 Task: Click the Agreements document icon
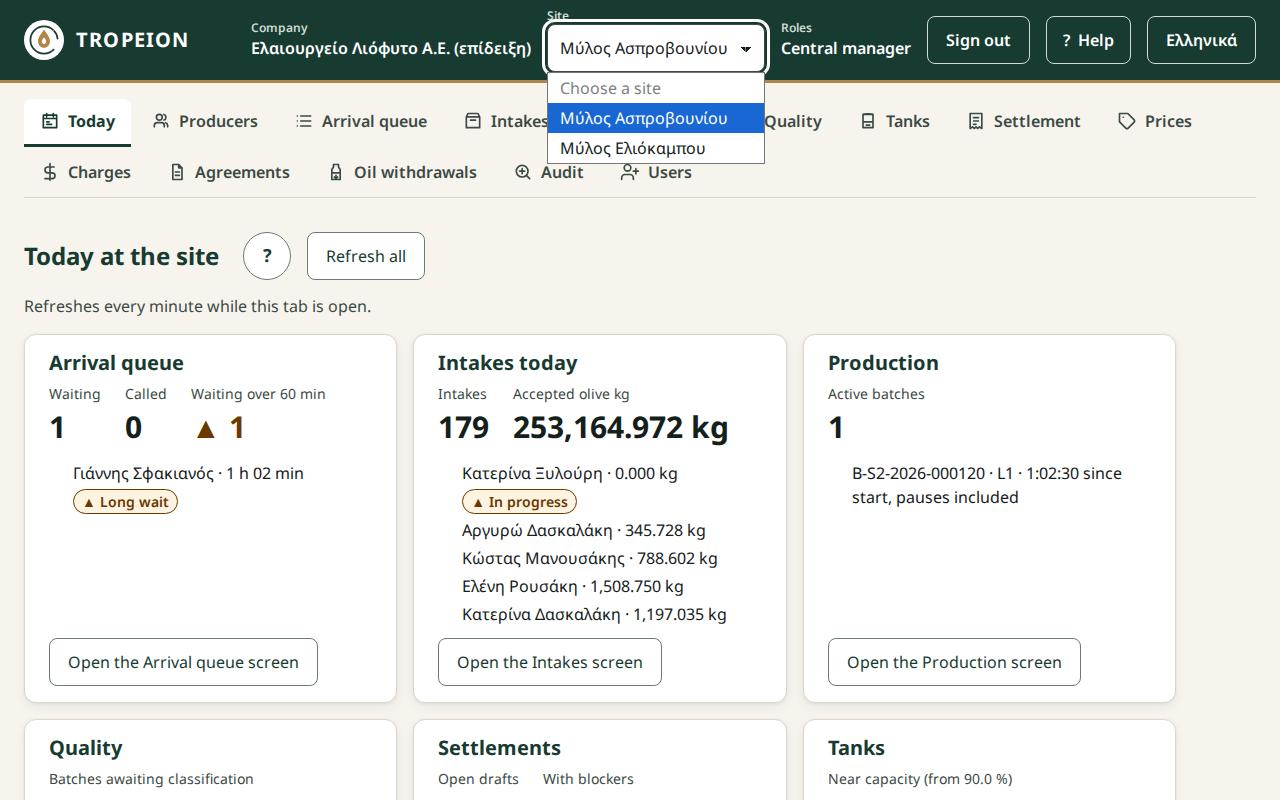tap(177, 172)
